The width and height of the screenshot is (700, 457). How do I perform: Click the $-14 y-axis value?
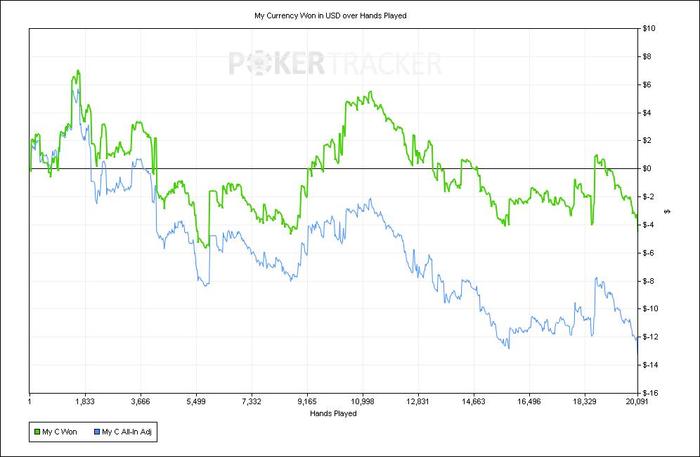[650, 365]
